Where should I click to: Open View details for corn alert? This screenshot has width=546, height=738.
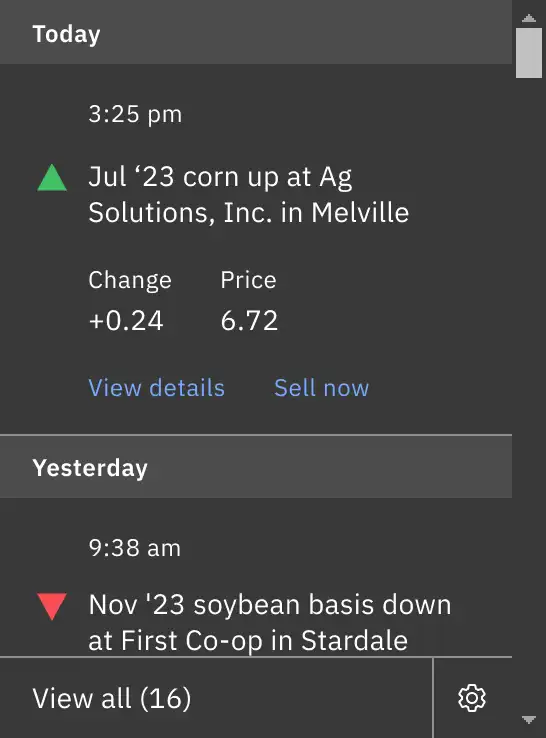coord(156,388)
